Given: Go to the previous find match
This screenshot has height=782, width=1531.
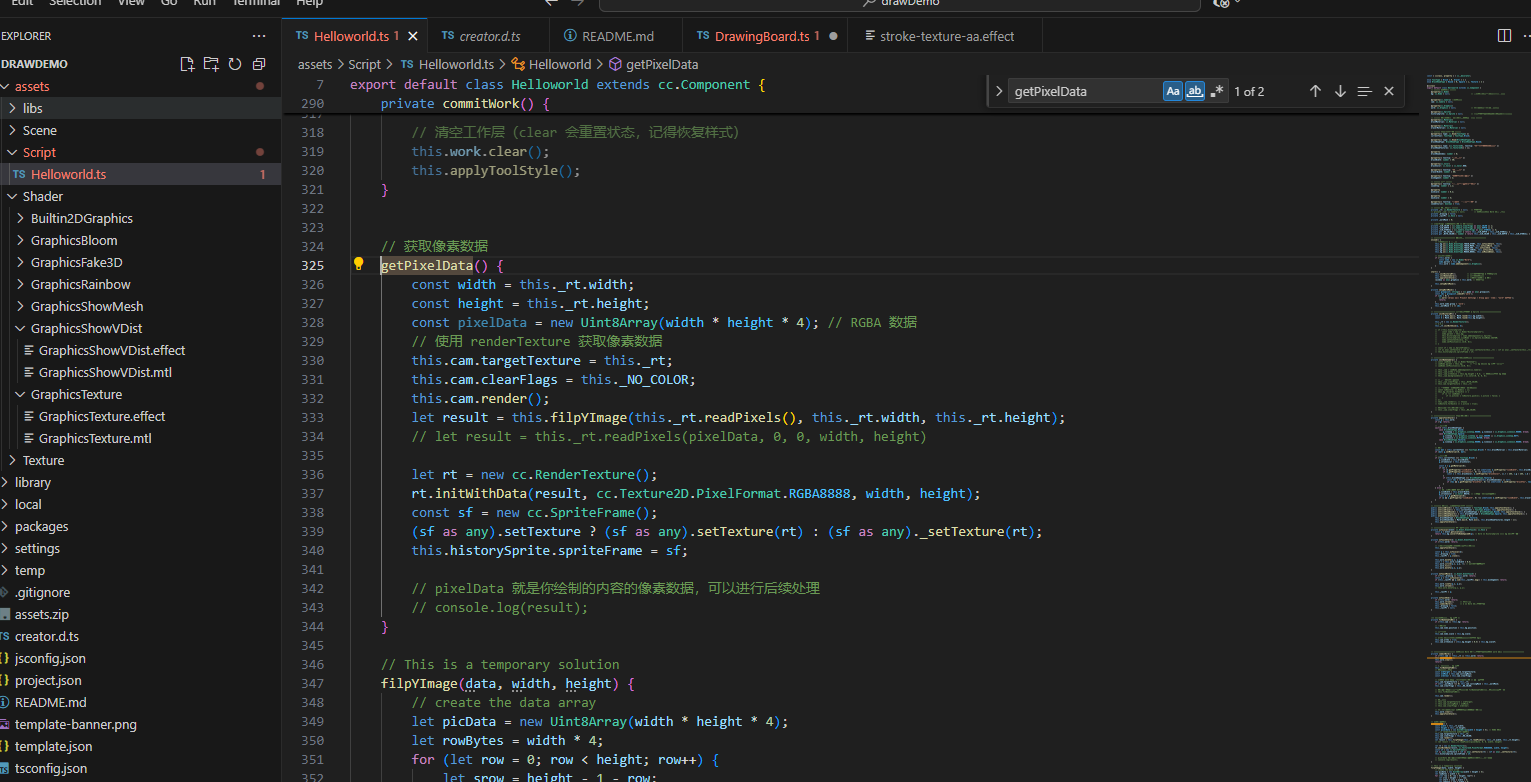Looking at the screenshot, I should [x=1315, y=91].
